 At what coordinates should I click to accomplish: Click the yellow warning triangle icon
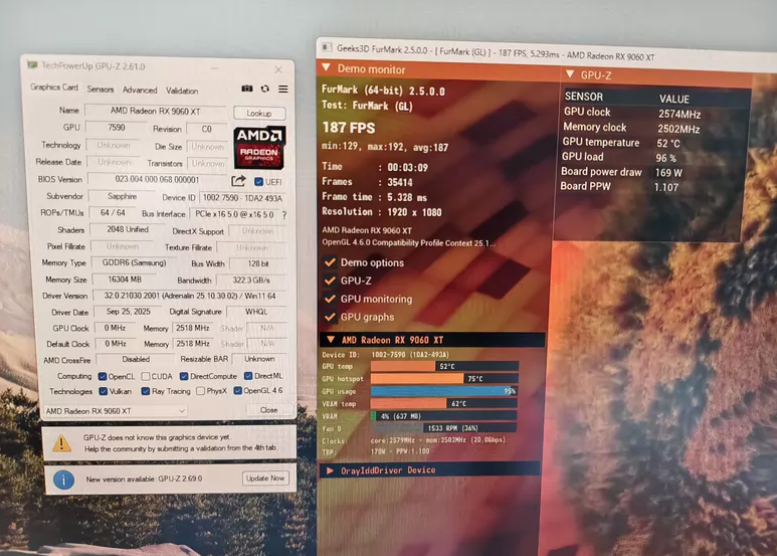tap(61, 443)
